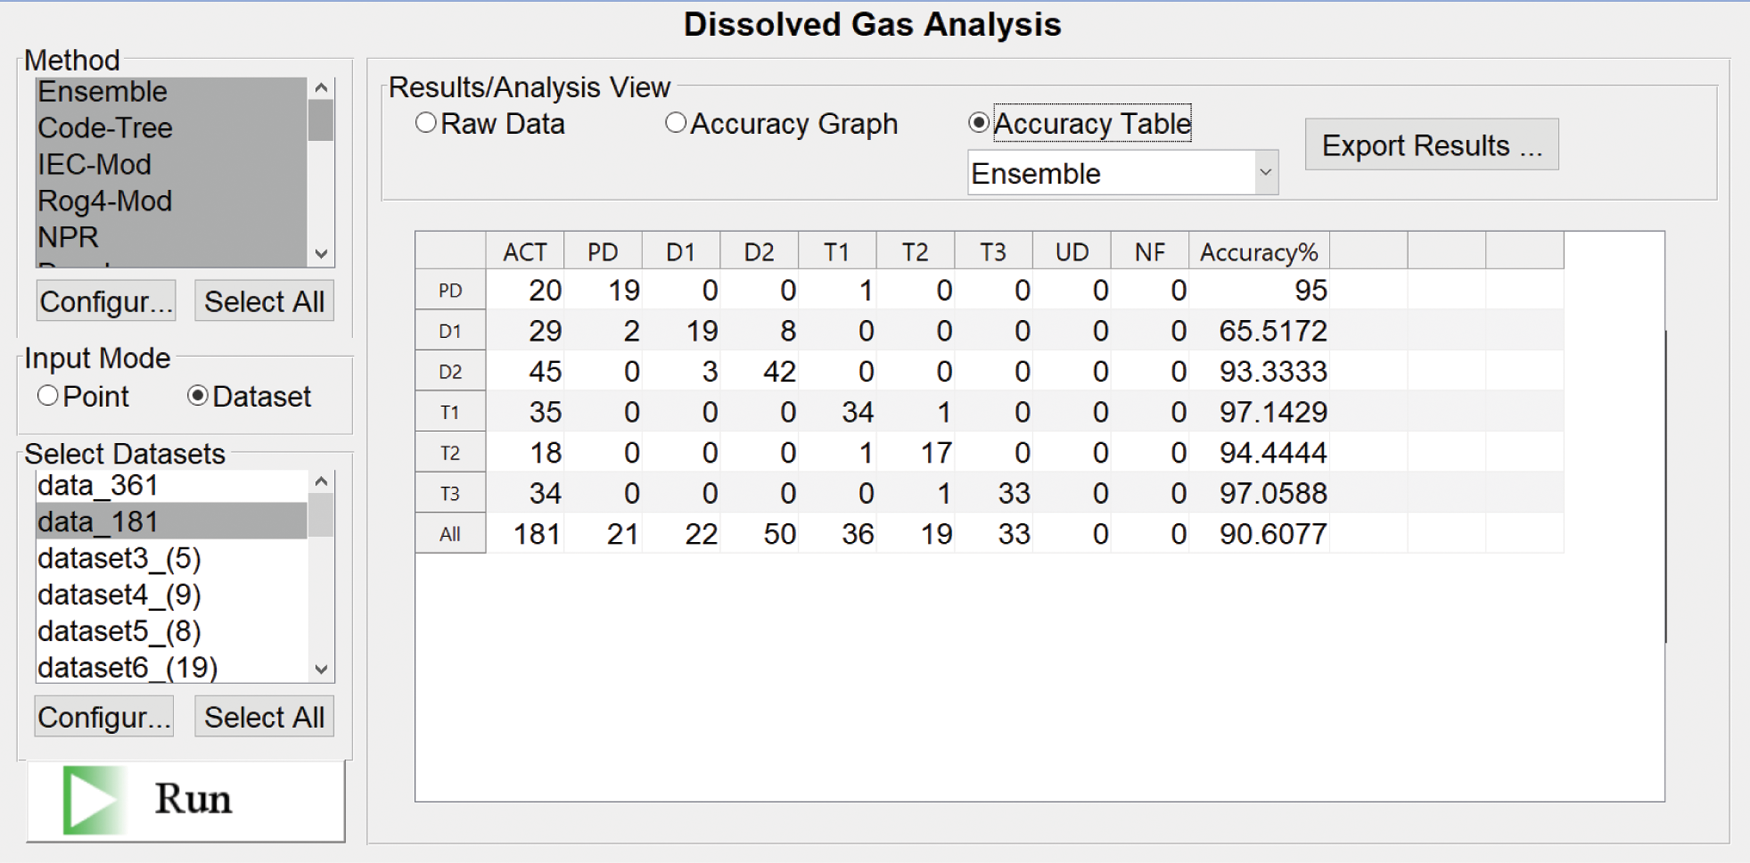This screenshot has width=1750, height=863.
Task: Select dataset6_(19) from the datasets list
Action: 127,667
